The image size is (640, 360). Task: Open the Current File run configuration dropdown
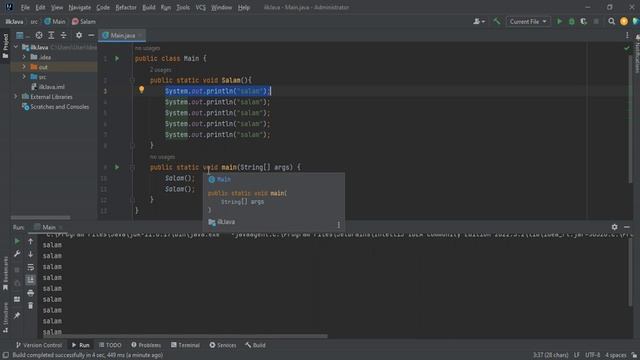tap(528, 22)
